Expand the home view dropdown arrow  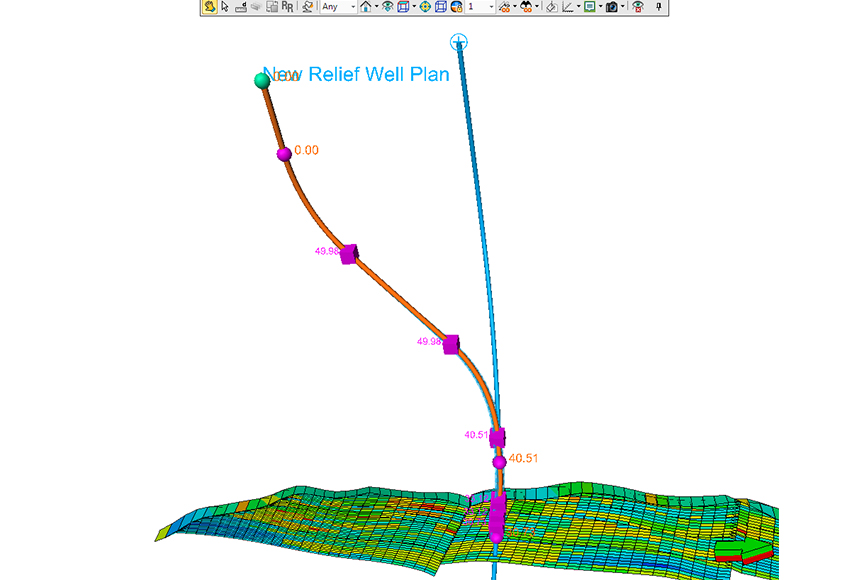pos(376,6)
